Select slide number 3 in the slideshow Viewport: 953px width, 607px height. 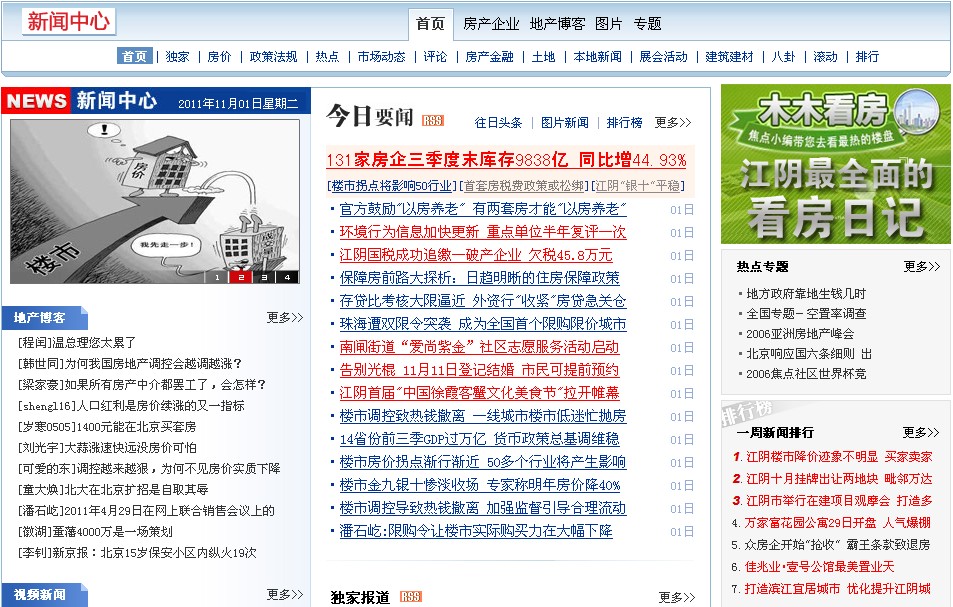[x=264, y=277]
